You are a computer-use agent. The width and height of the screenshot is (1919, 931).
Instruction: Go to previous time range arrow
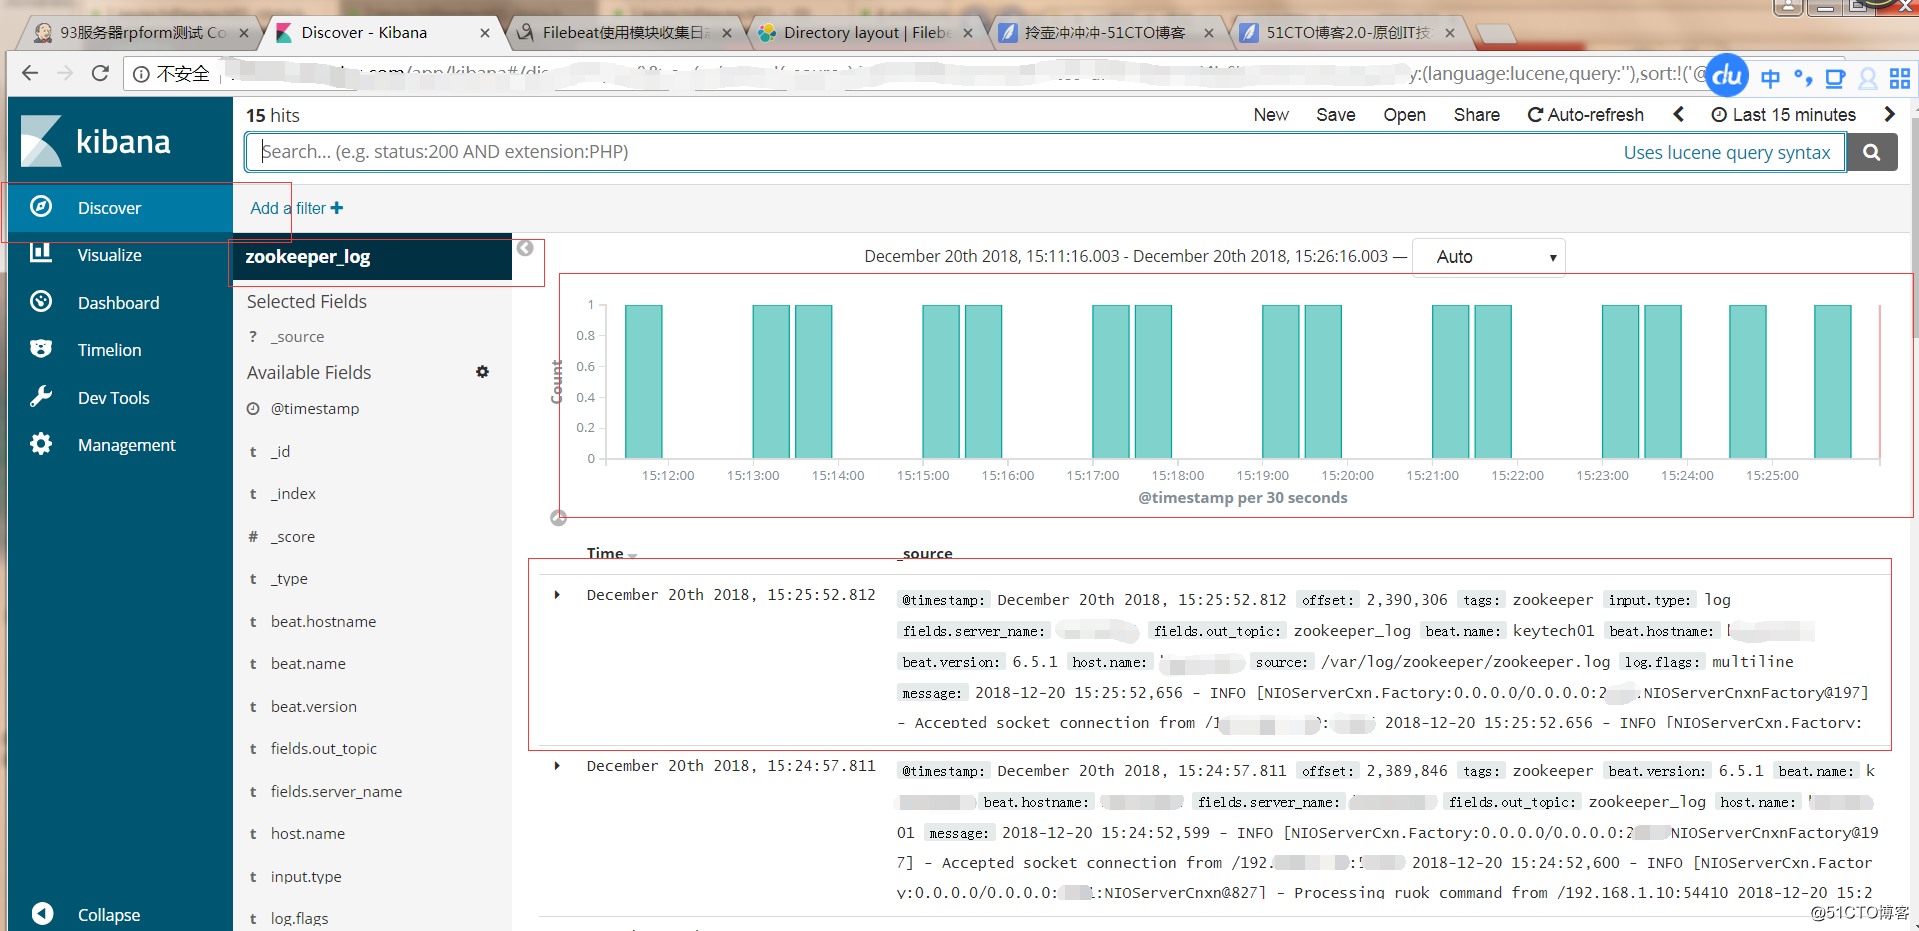point(1679,115)
